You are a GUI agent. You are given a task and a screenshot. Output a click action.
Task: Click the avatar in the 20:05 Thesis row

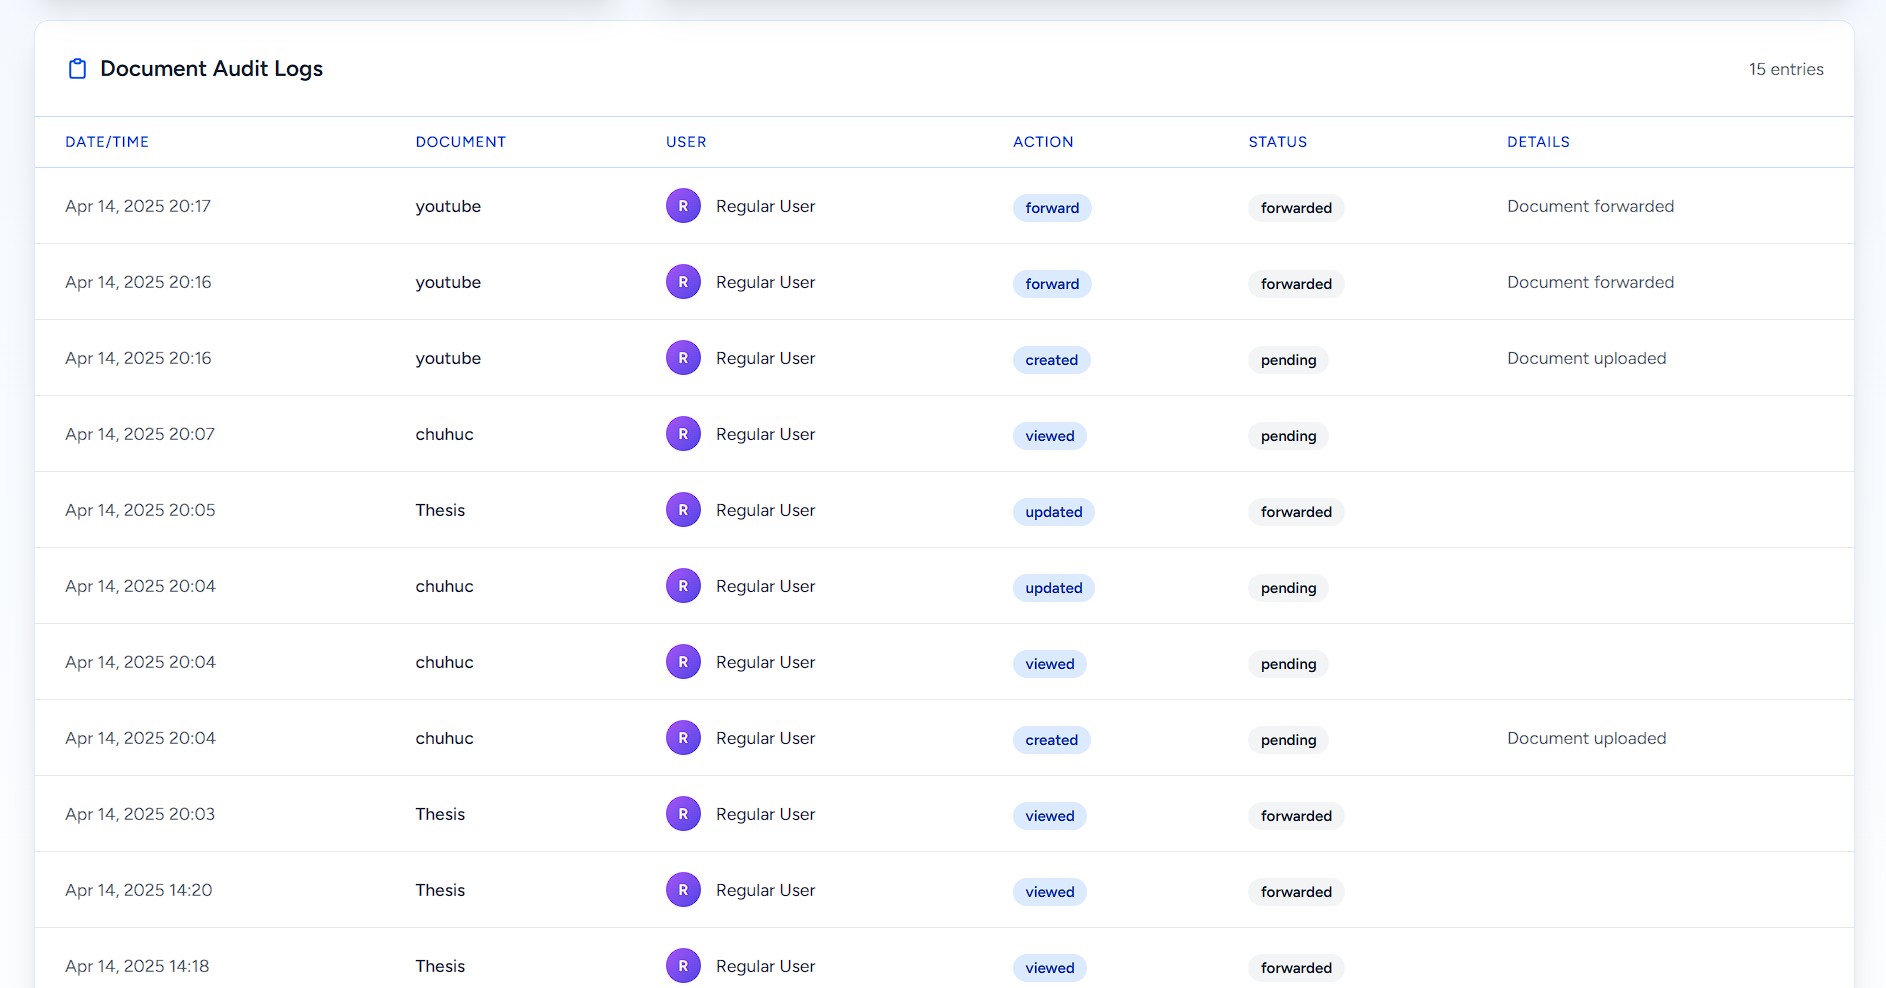[x=683, y=510]
